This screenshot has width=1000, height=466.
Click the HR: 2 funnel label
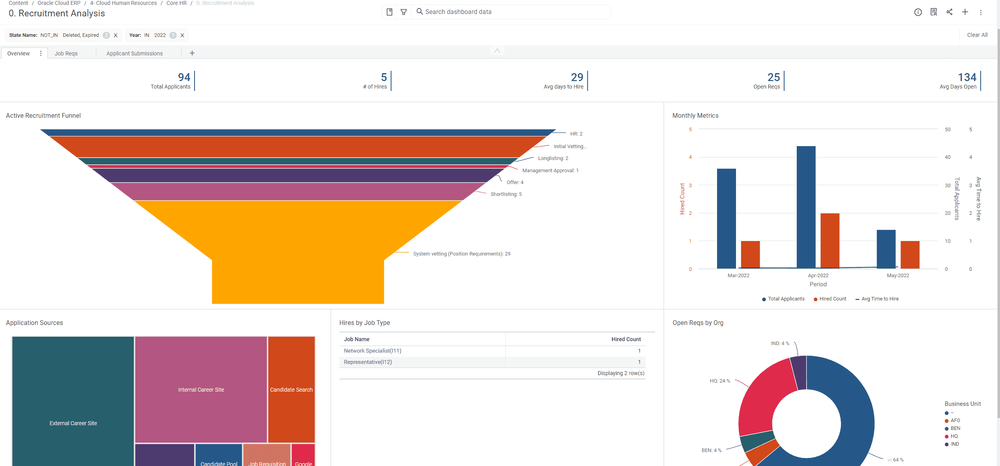(577, 134)
